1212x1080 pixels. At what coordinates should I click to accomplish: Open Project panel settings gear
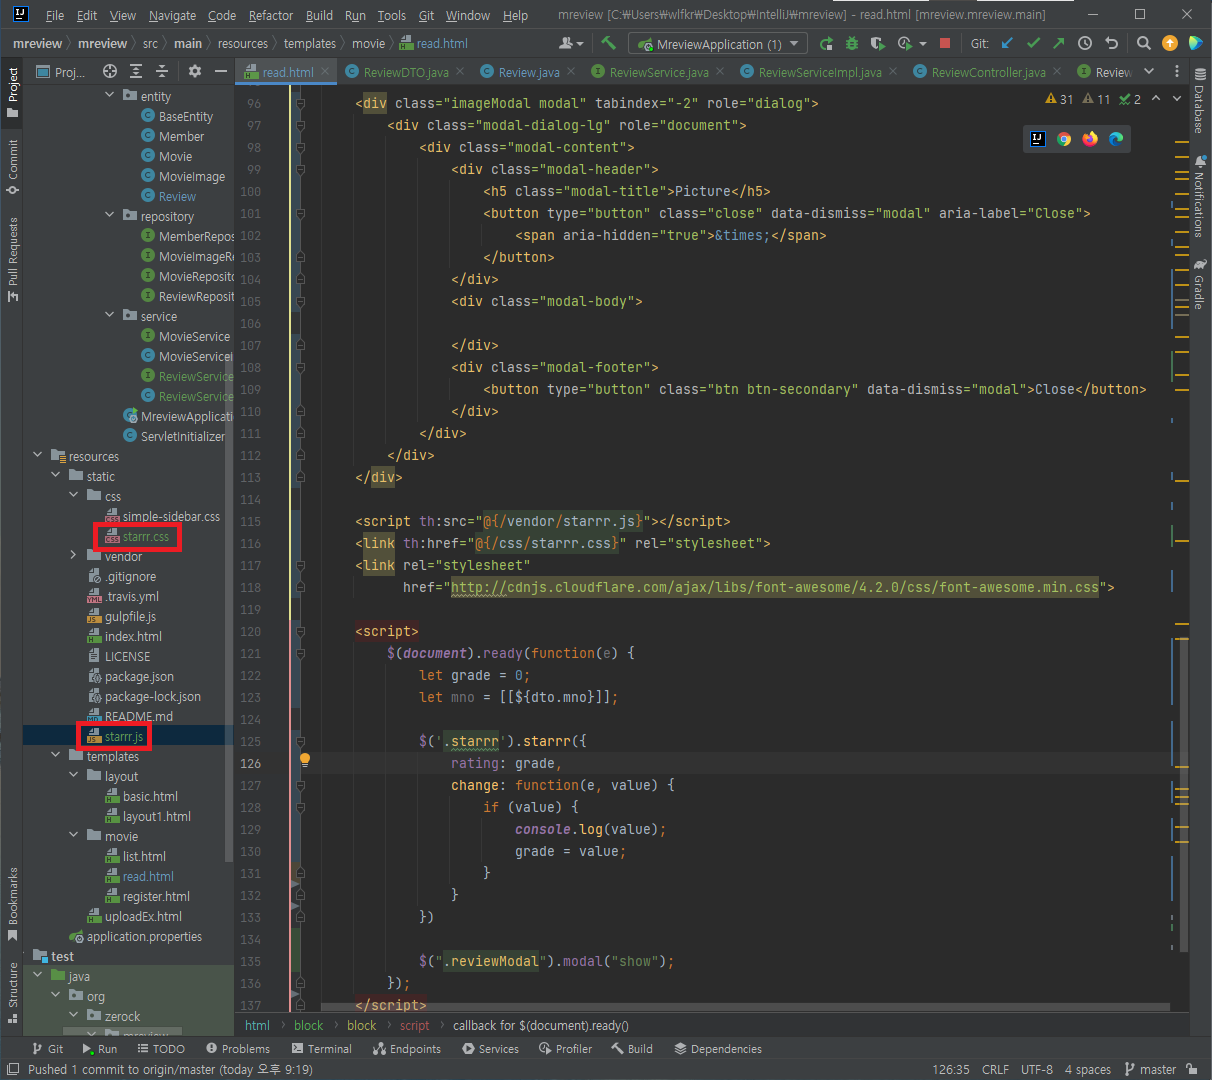tap(195, 71)
